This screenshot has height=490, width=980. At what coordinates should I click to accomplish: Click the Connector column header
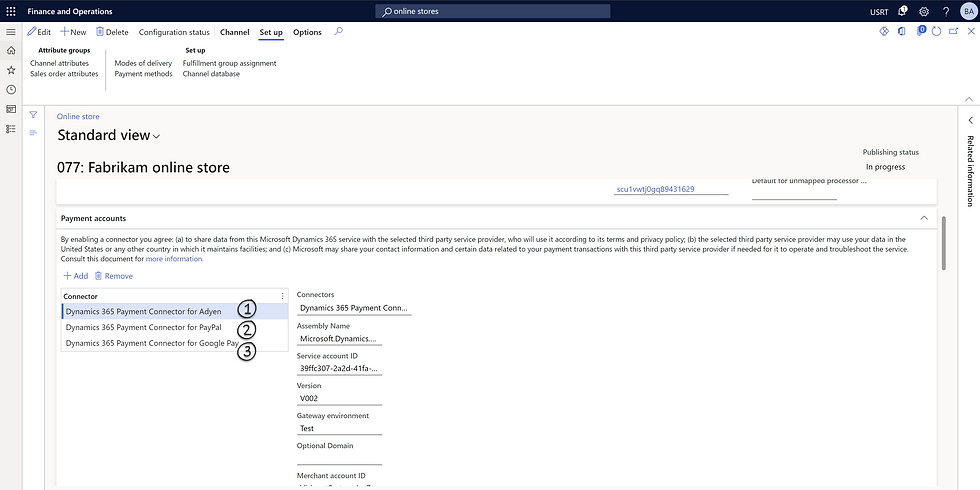tap(80, 296)
